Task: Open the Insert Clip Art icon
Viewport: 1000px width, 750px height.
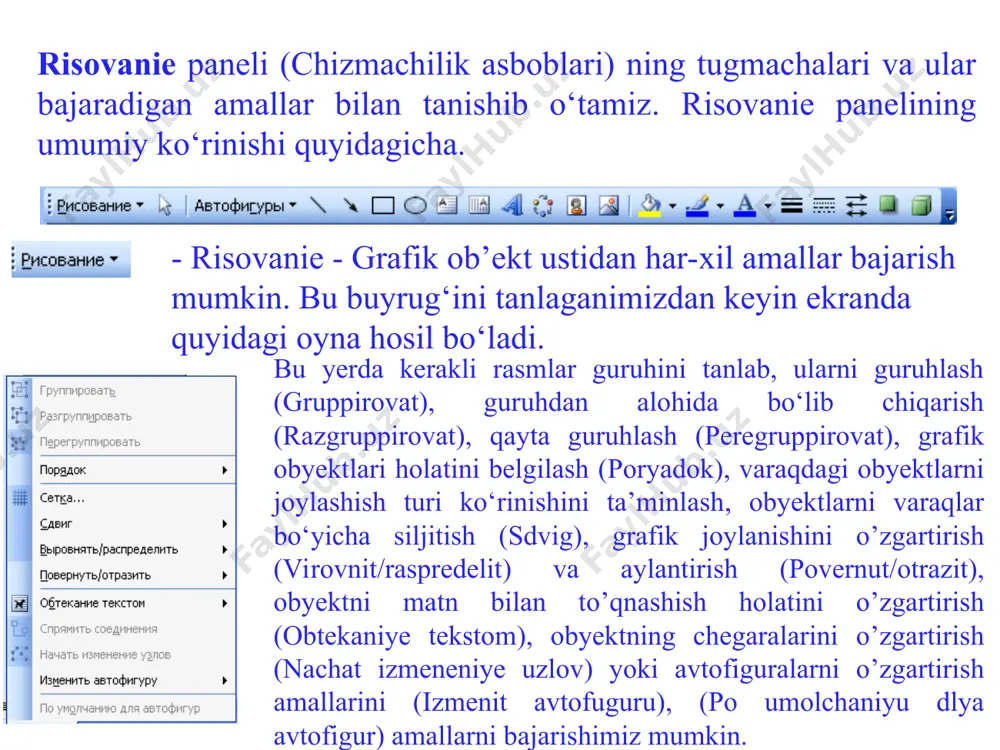Action: click(577, 205)
